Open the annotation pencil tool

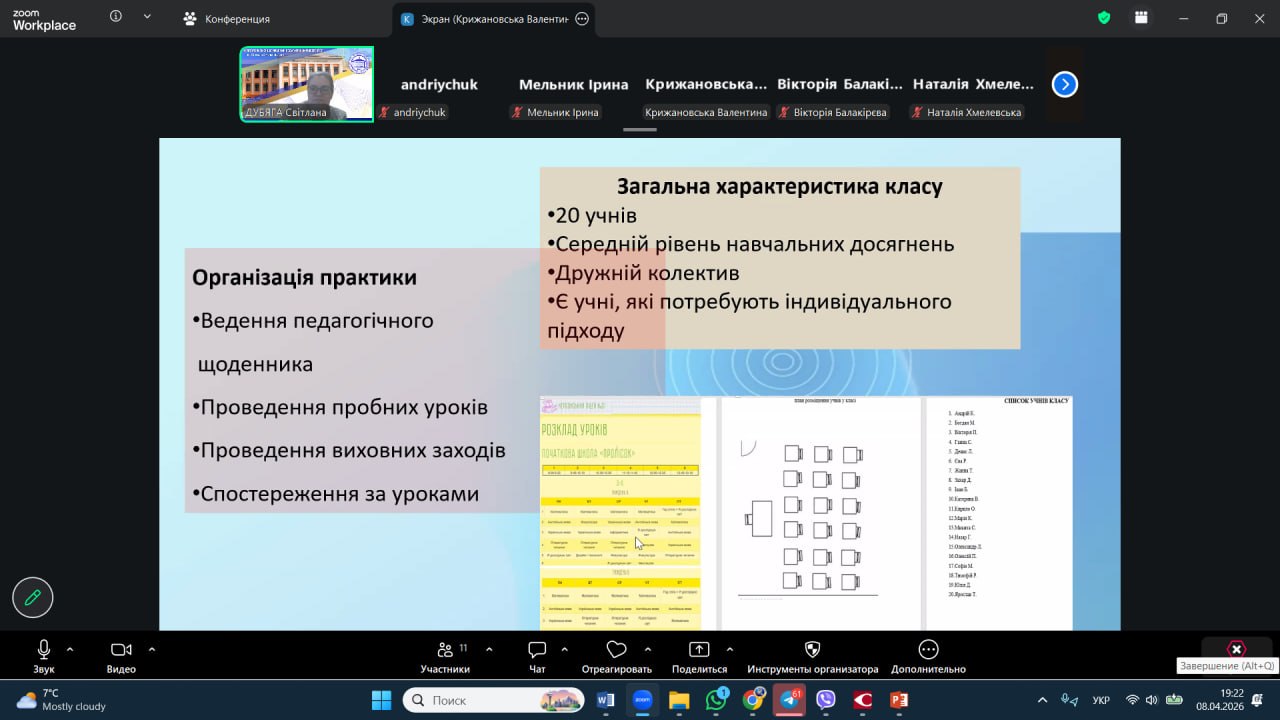(x=32, y=598)
